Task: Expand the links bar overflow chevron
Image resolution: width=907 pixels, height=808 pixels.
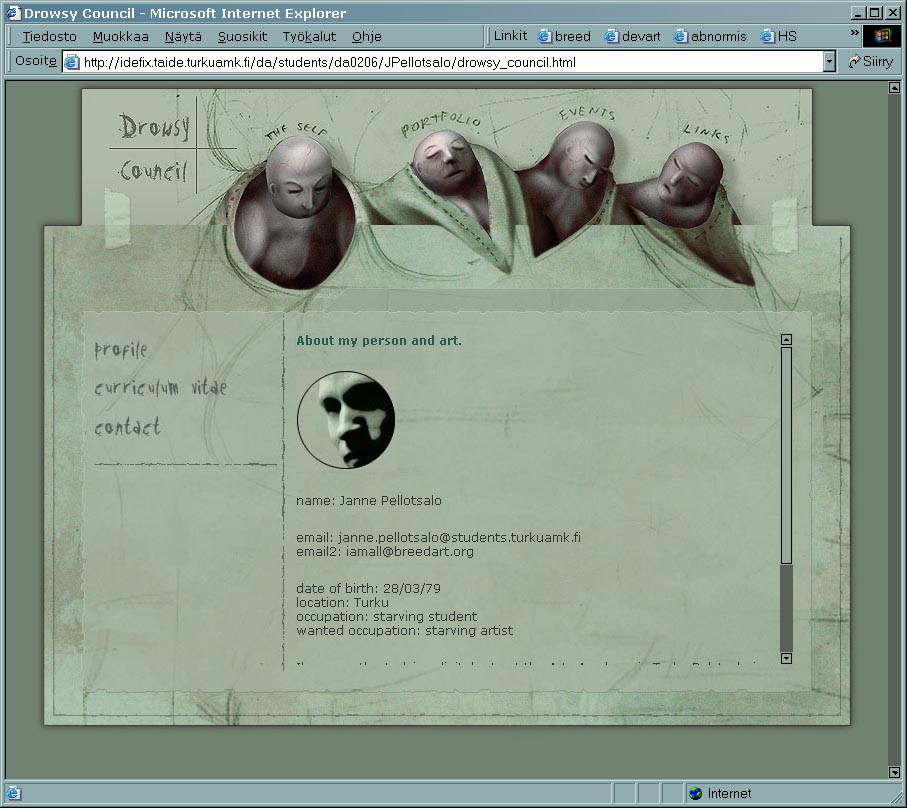Action: 854,33
